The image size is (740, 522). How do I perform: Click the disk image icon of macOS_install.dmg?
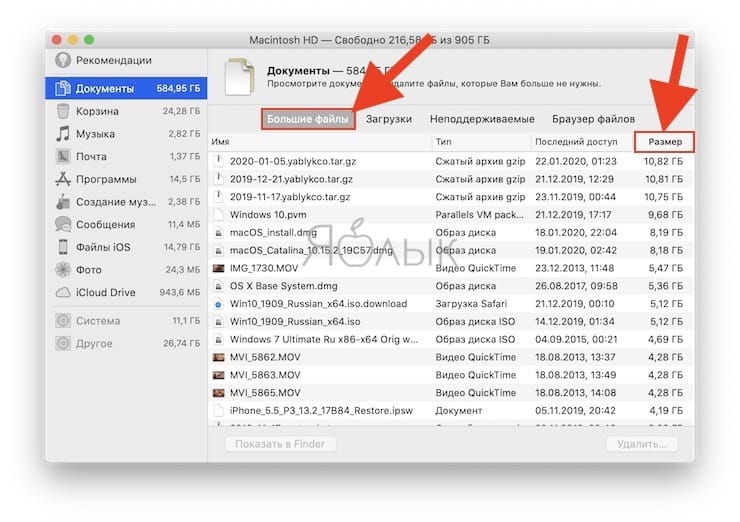coord(218,233)
